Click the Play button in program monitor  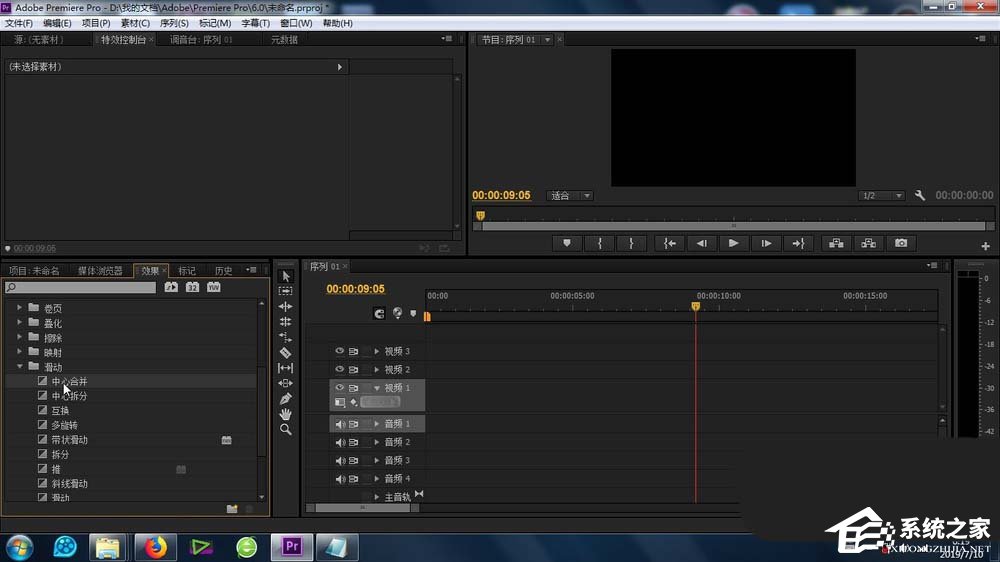733,243
